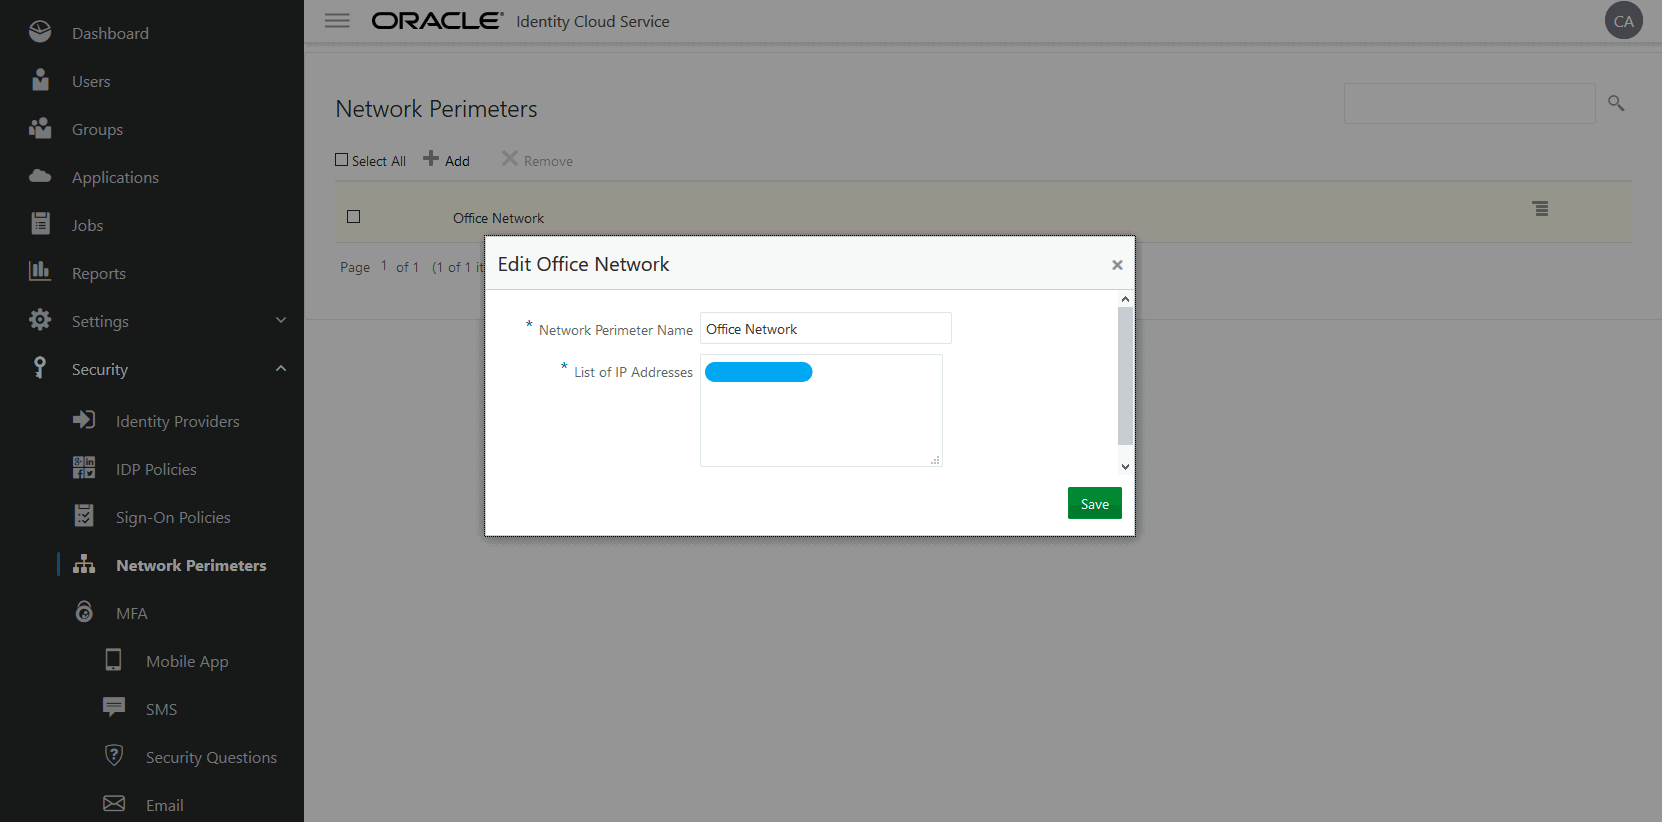The height and width of the screenshot is (822, 1662).
Task: Expand the Settings menu chevron
Action: click(x=281, y=321)
